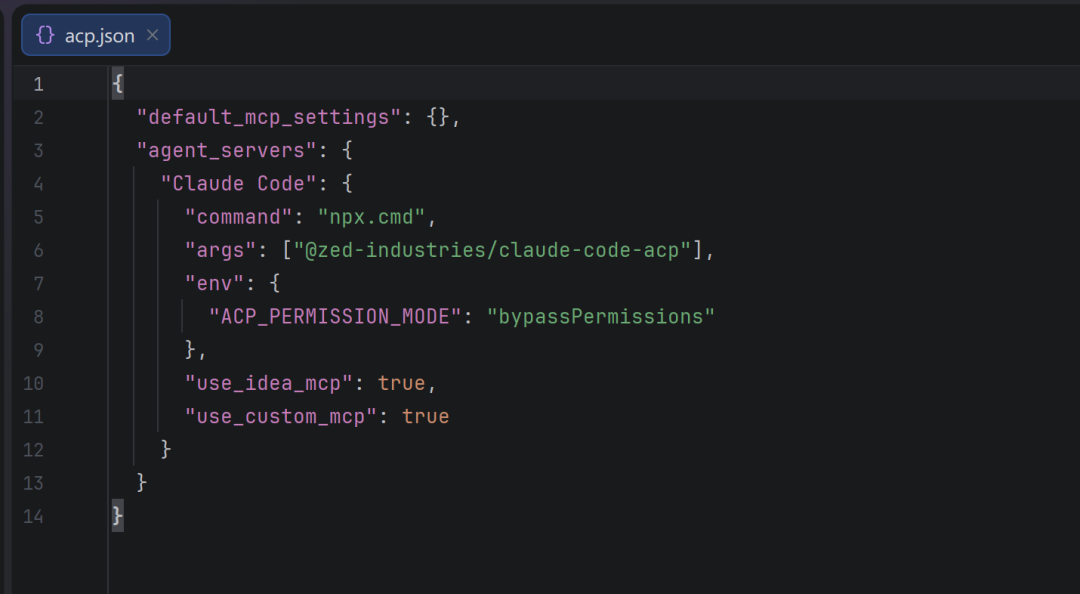The width and height of the screenshot is (1080, 594).
Task: Click line number 1 in the gutter
Action: (39, 84)
